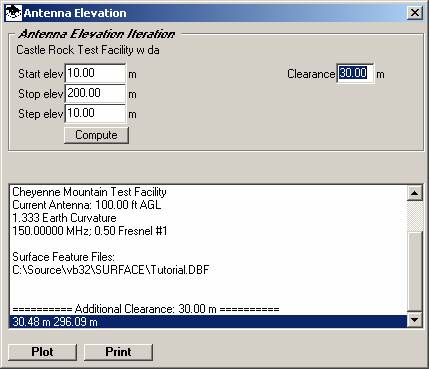
Task: Click the Clearance input field
Action: [x=355, y=73]
